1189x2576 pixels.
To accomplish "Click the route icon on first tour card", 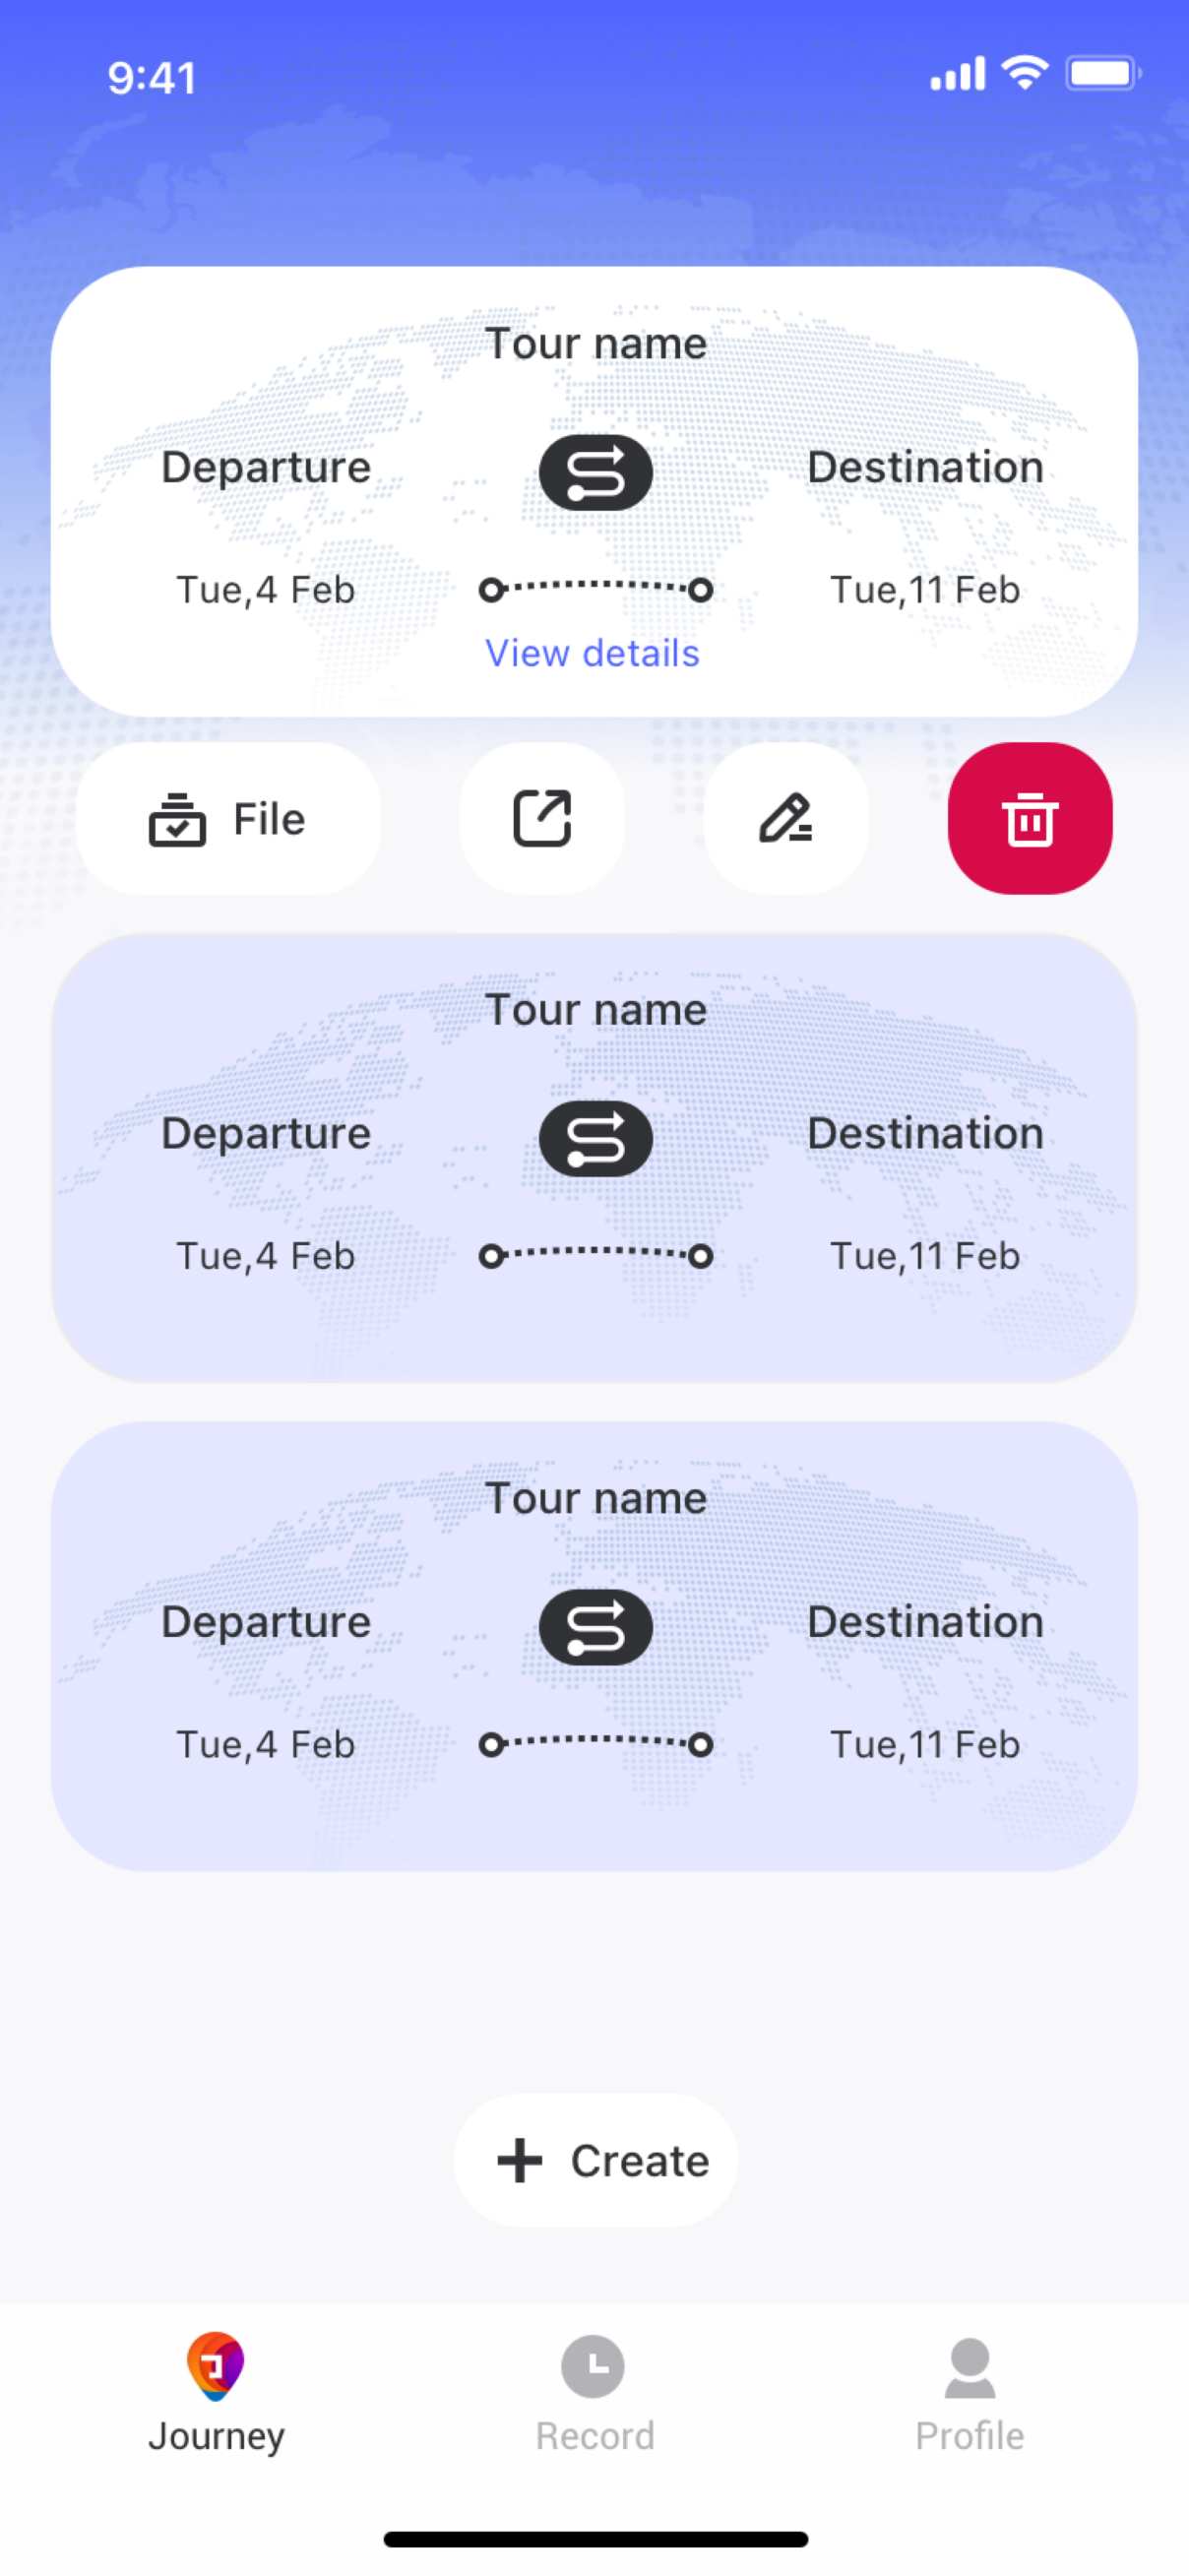I will pyautogui.click(x=595, y=472).
